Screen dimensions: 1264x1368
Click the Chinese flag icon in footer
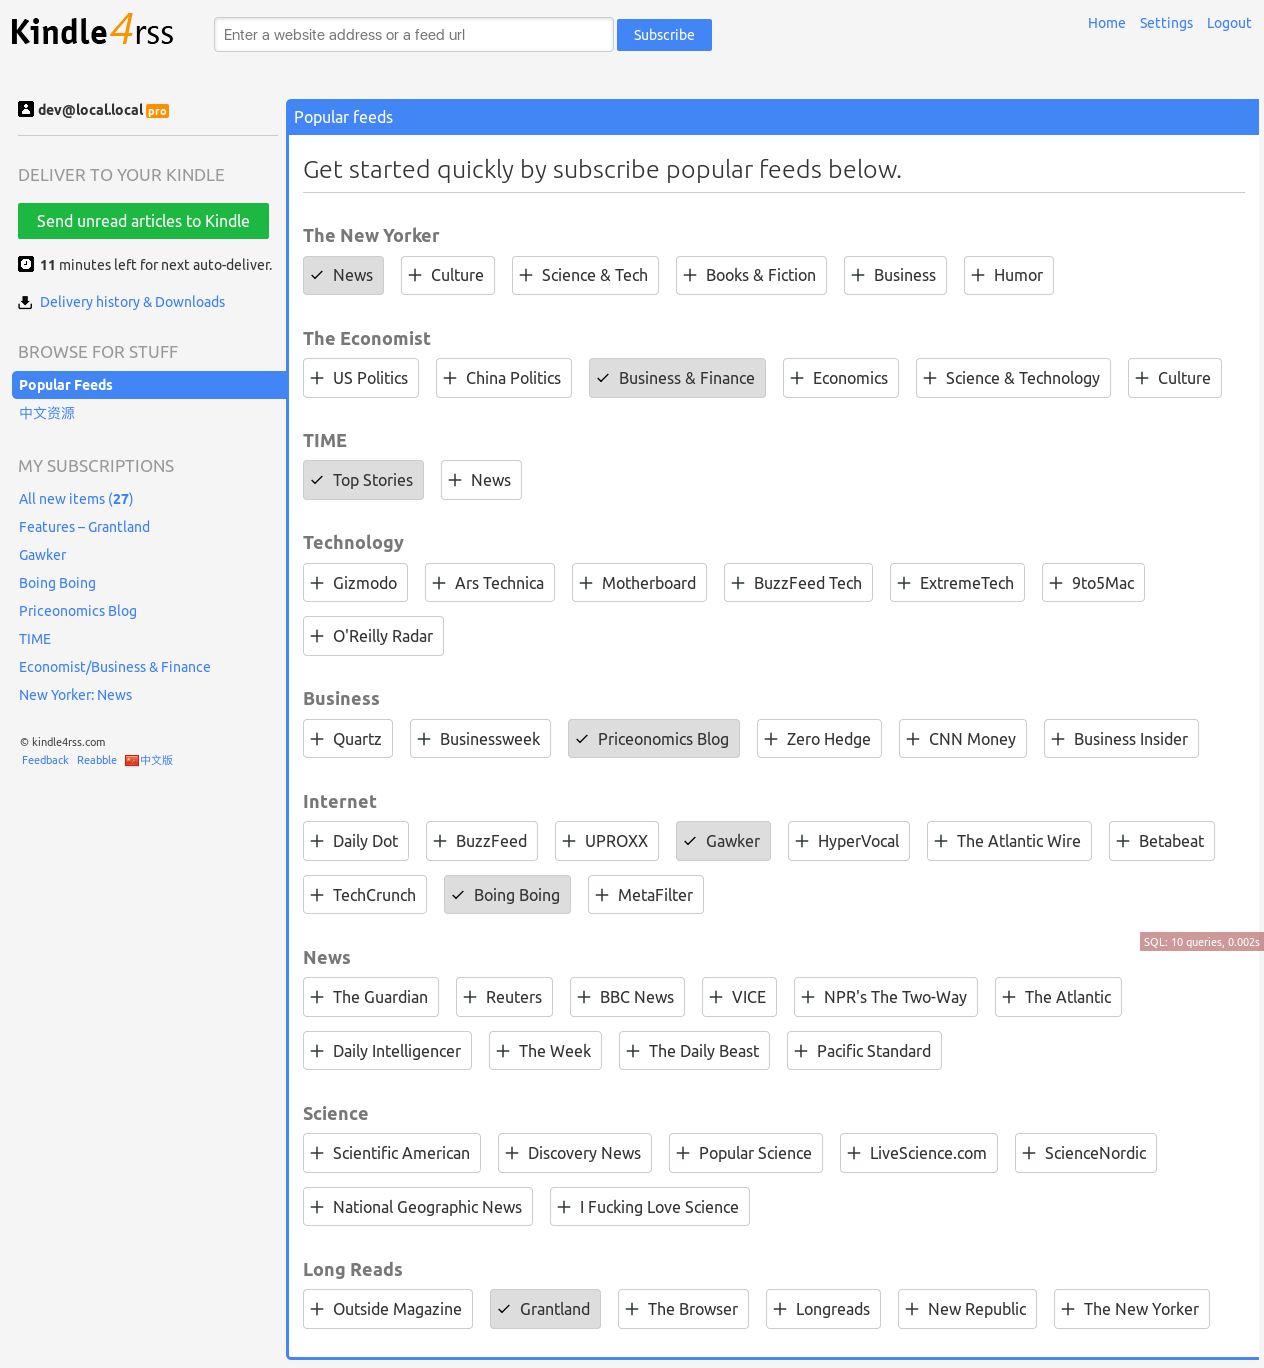132,760
